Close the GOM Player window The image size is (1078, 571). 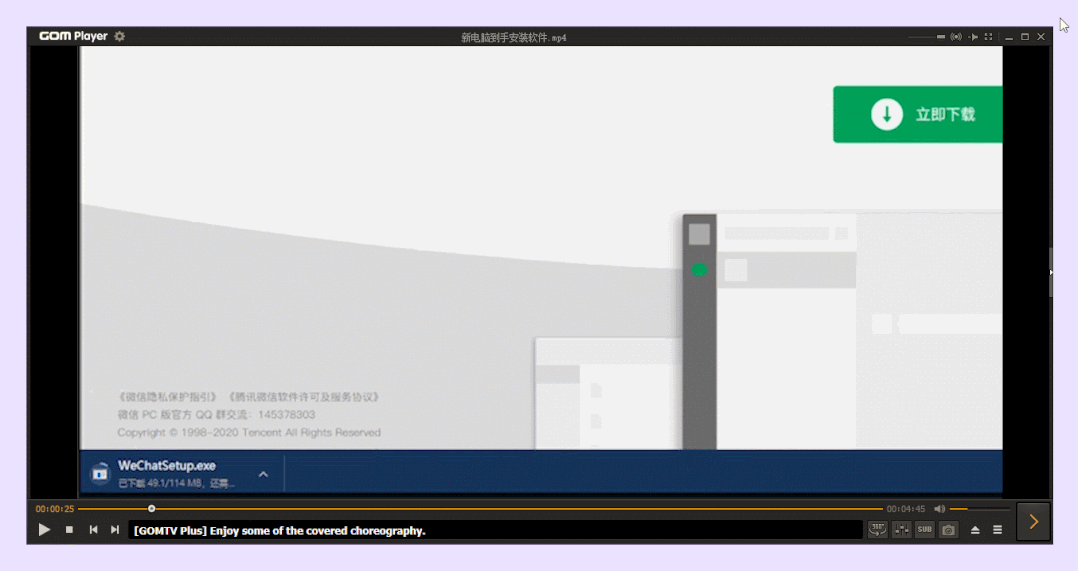1041,37
